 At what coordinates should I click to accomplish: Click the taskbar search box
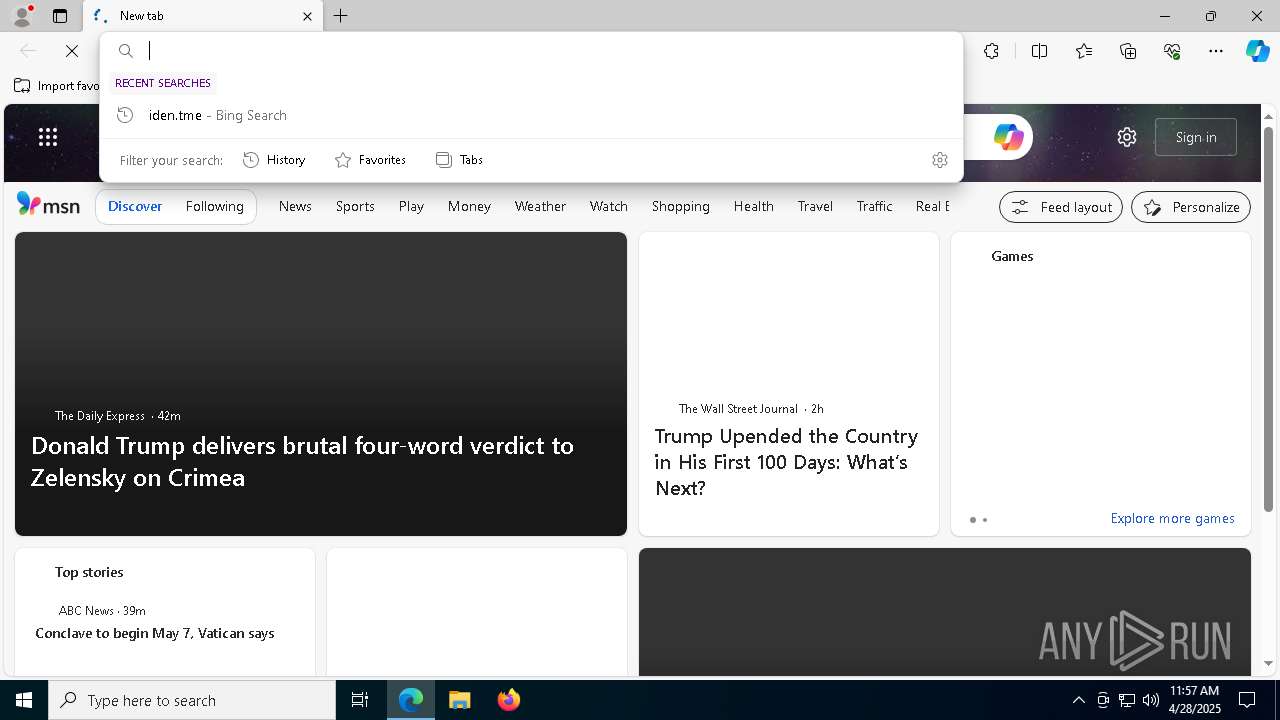click(192, 700)
